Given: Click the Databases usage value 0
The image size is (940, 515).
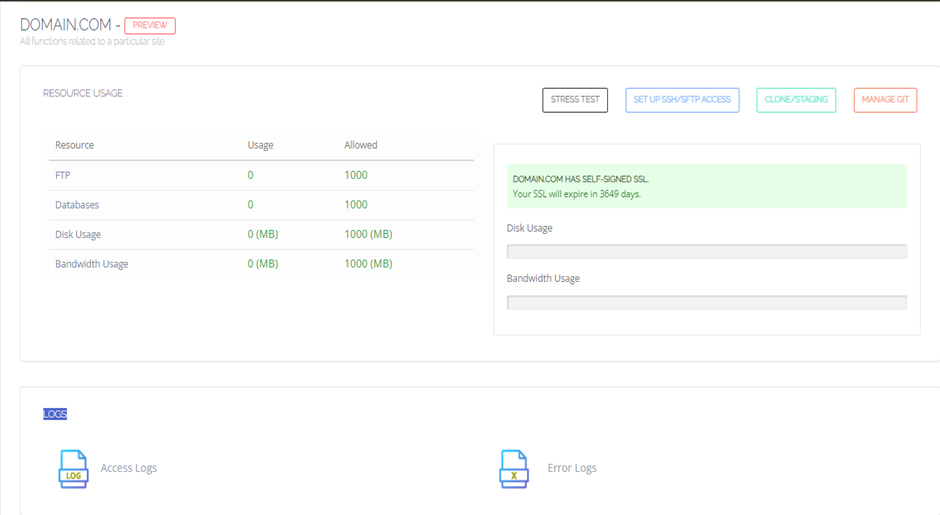Looking at the screenshot, I should point(251,204).
